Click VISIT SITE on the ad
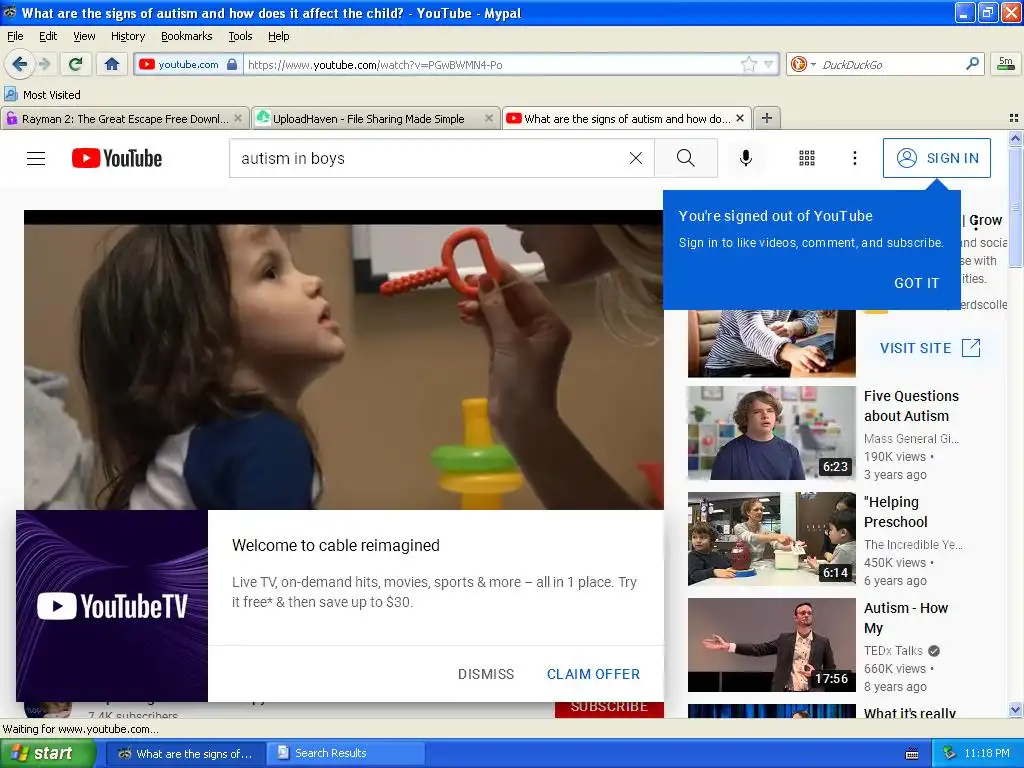This screenshot has width=1024, height=768. tap(930, 347)
